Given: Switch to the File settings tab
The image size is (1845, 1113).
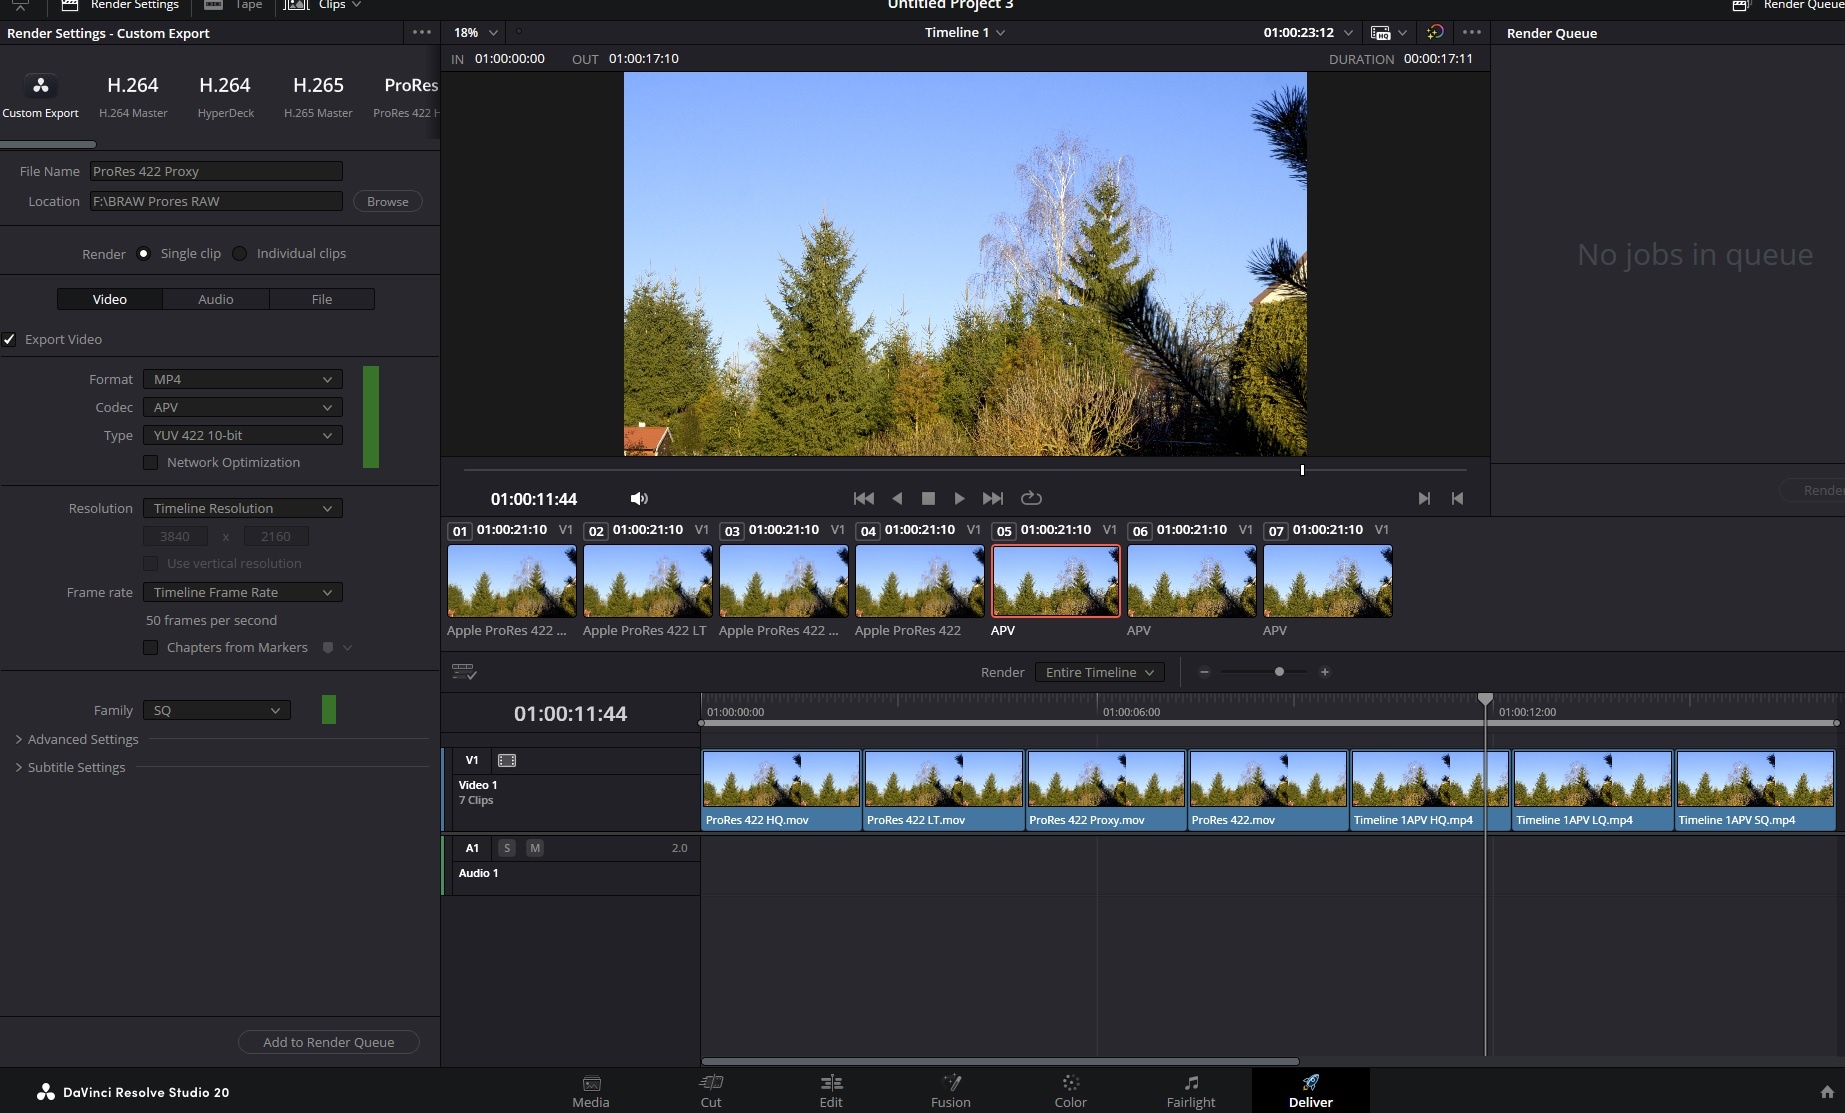Looking at the screenshot, I should (321, 299).
